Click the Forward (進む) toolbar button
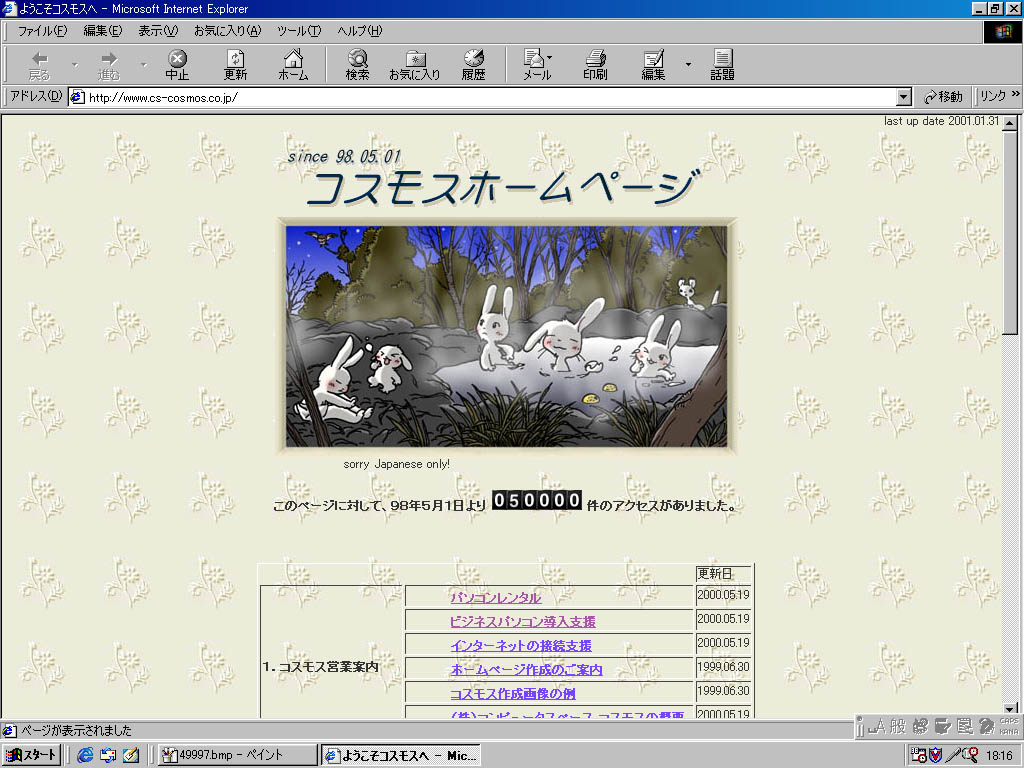The width and height of the screenshot is (1024, 768). coord(109,65)
